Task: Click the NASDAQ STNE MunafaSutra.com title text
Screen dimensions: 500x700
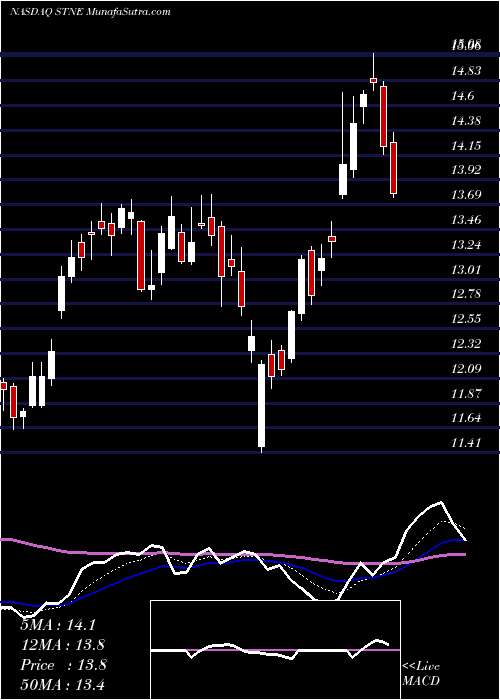Action: (x=90, y=12)
